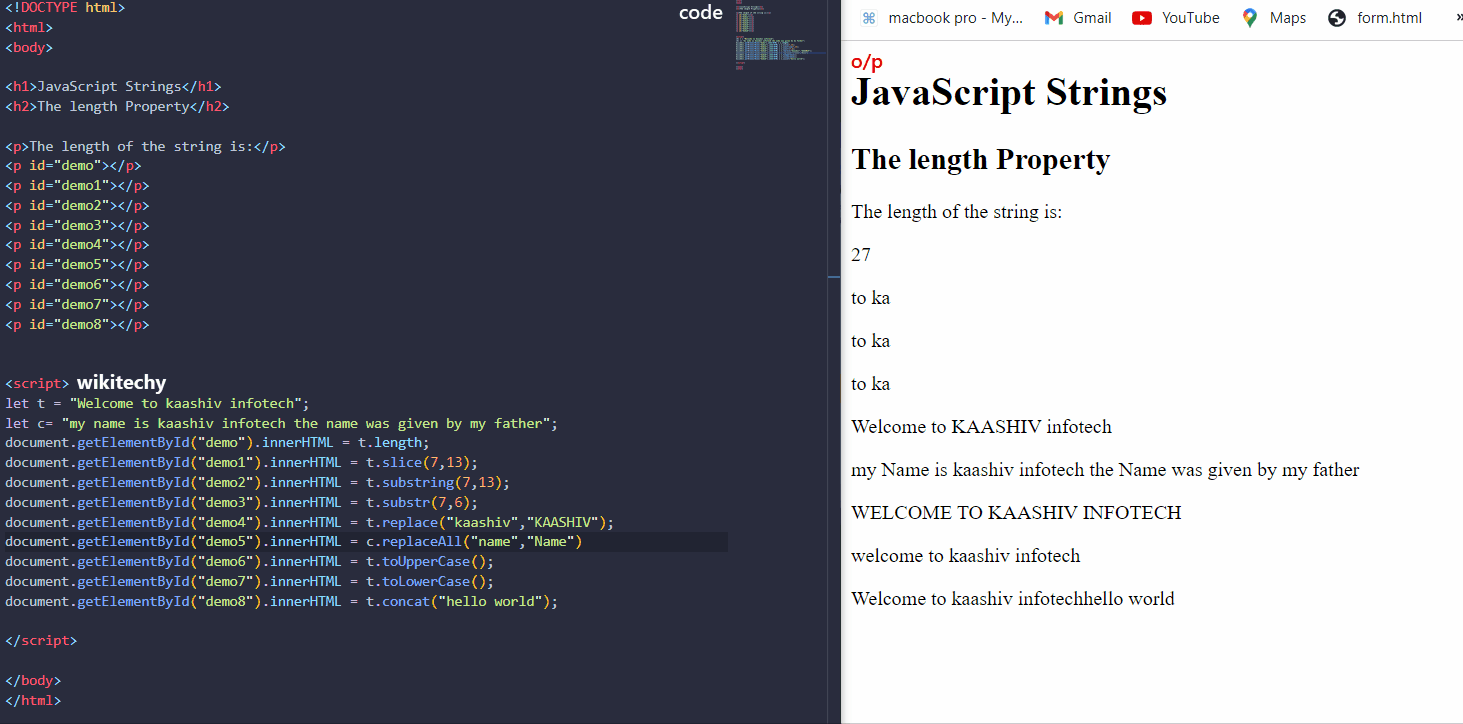
Task: Click The length Property subheading
Action: [980, 158]
